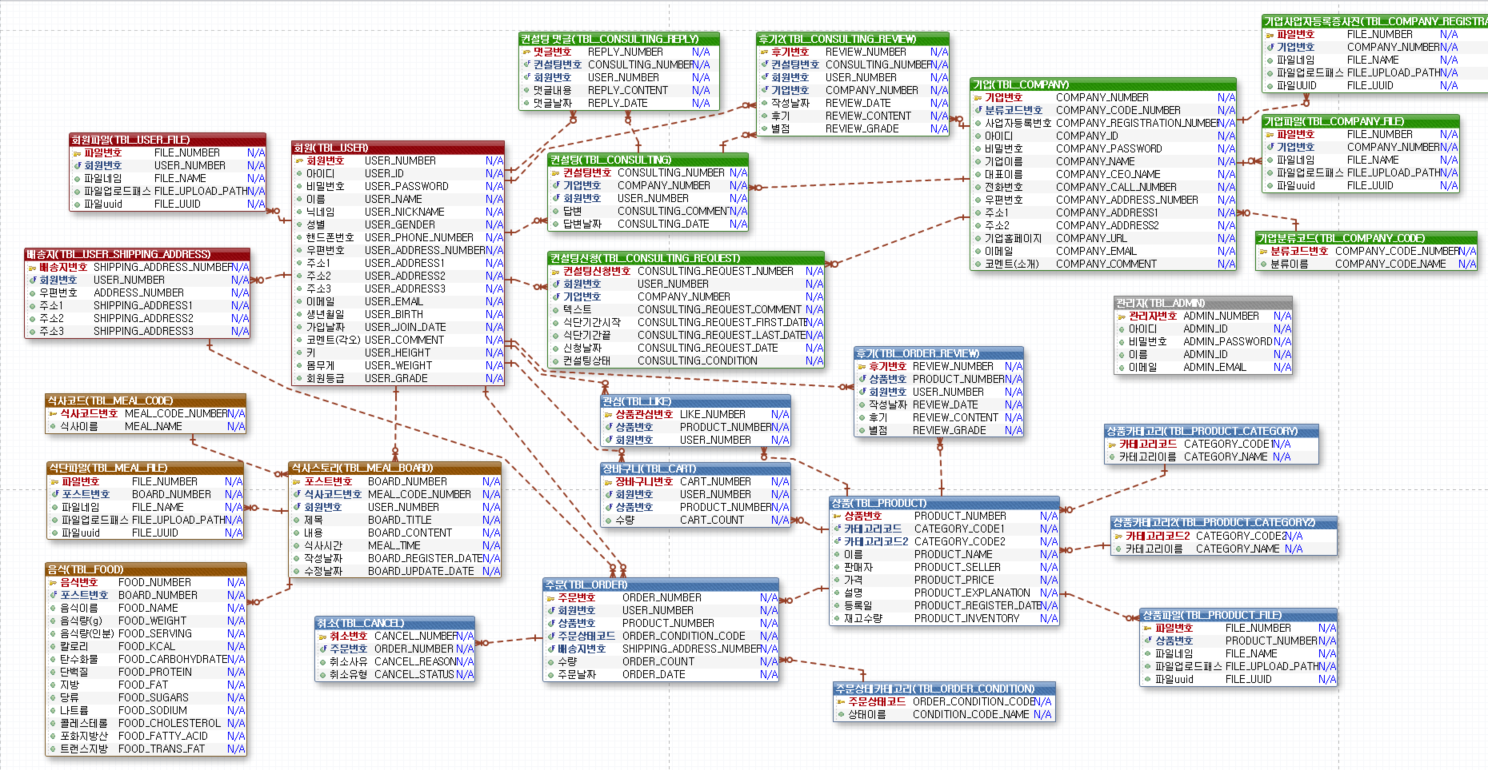Click the N/A link beside USER_ID
Viewport: 1488px width, 770px height.
pyautogui.click(x=493, y=173)
